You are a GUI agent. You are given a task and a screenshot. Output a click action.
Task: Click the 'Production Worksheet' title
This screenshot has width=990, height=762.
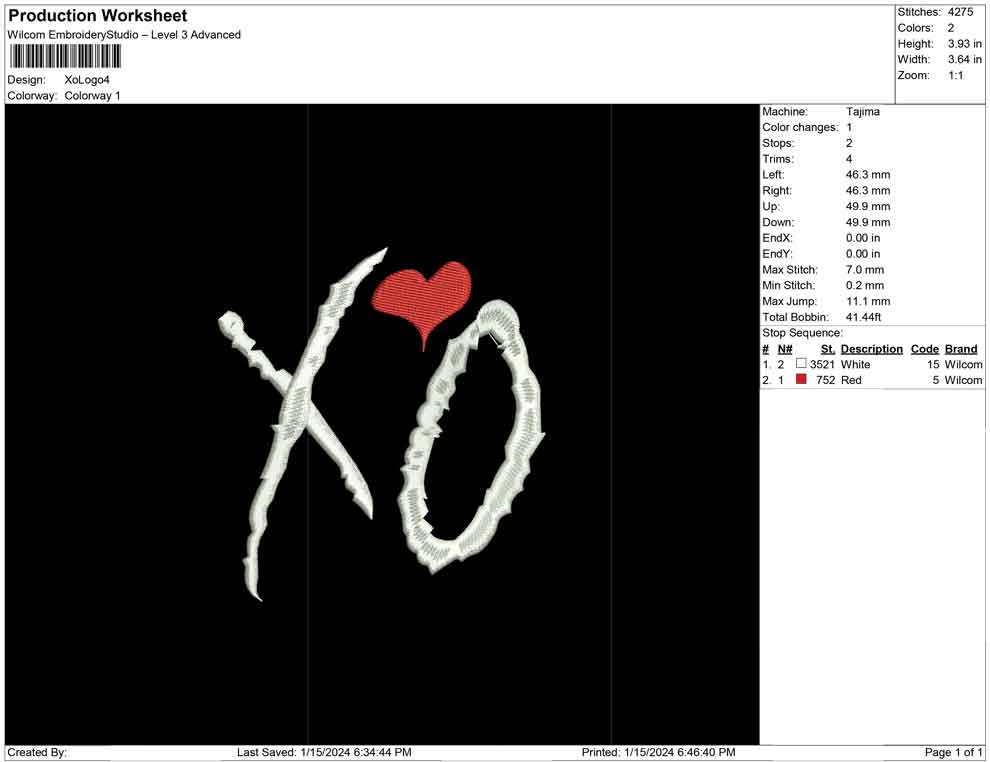pos(98,16)
